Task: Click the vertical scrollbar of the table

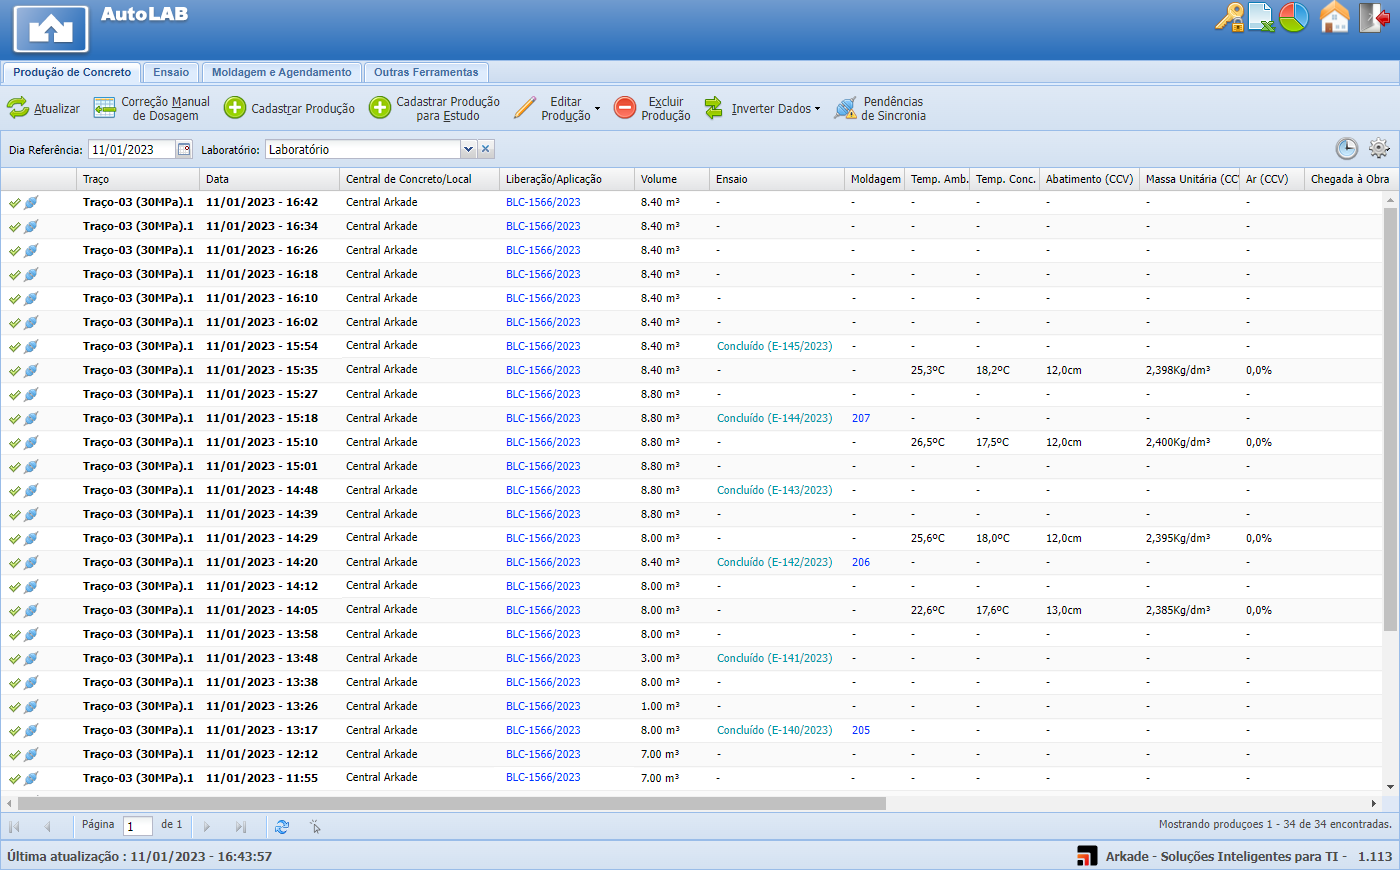Action: click(1390, 420)
